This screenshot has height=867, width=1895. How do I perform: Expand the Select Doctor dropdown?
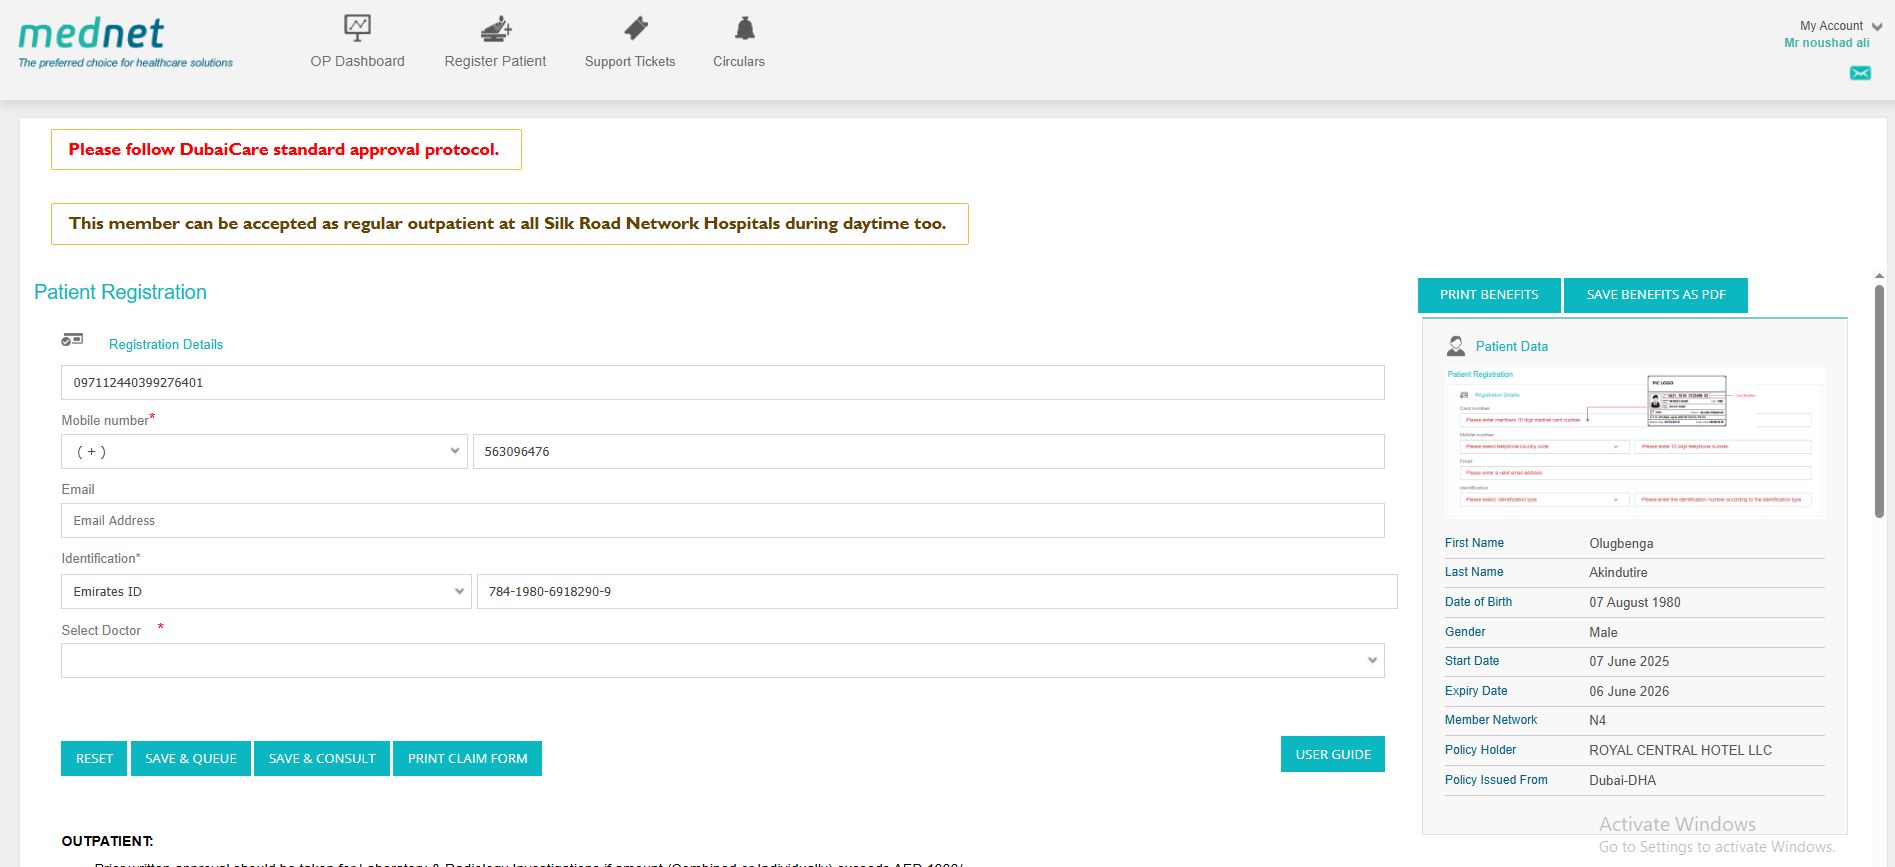click(722, 660)
